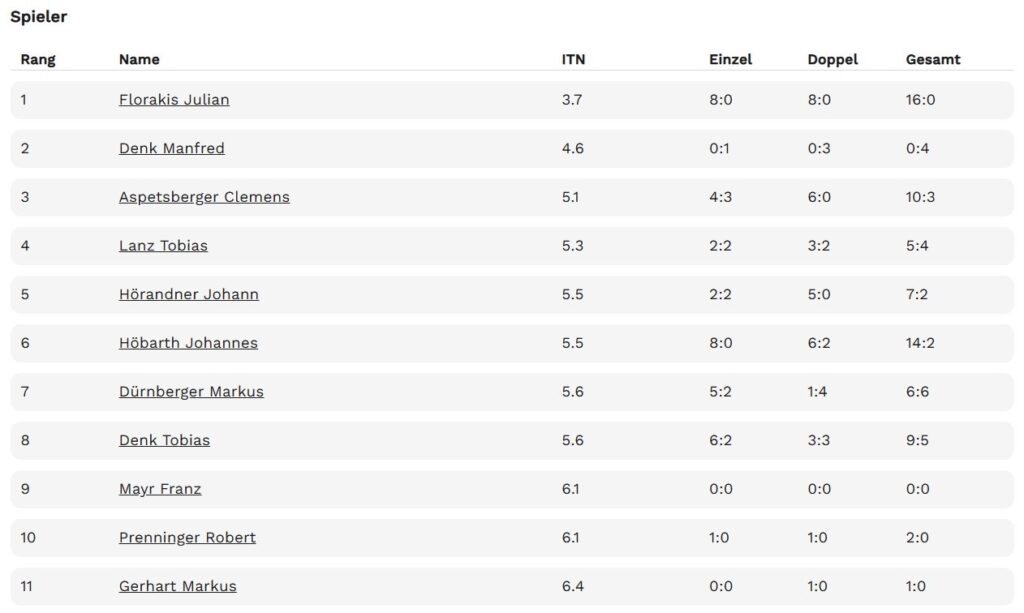Click the ITN column header

(x=573, y=59)
